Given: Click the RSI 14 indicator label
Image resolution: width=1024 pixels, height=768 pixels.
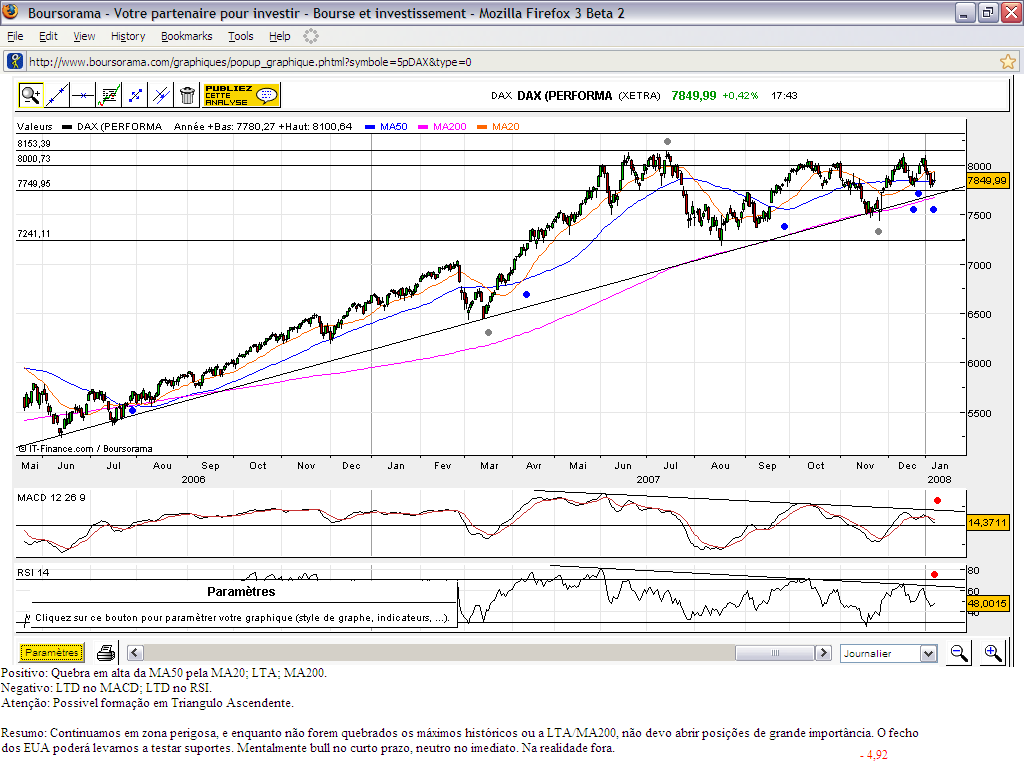Looking at the screenshot, I should pos(33,573).
